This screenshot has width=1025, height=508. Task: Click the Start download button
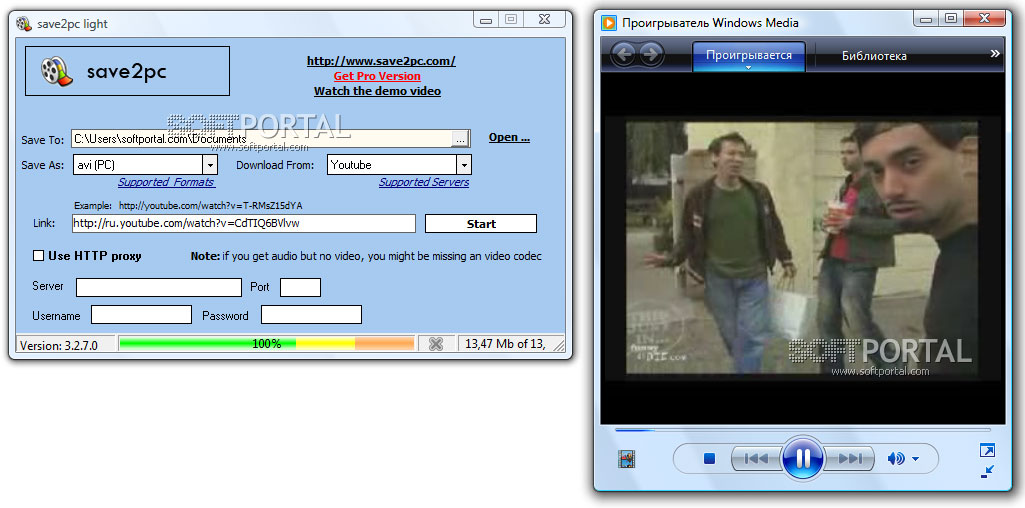click(481, 224)
